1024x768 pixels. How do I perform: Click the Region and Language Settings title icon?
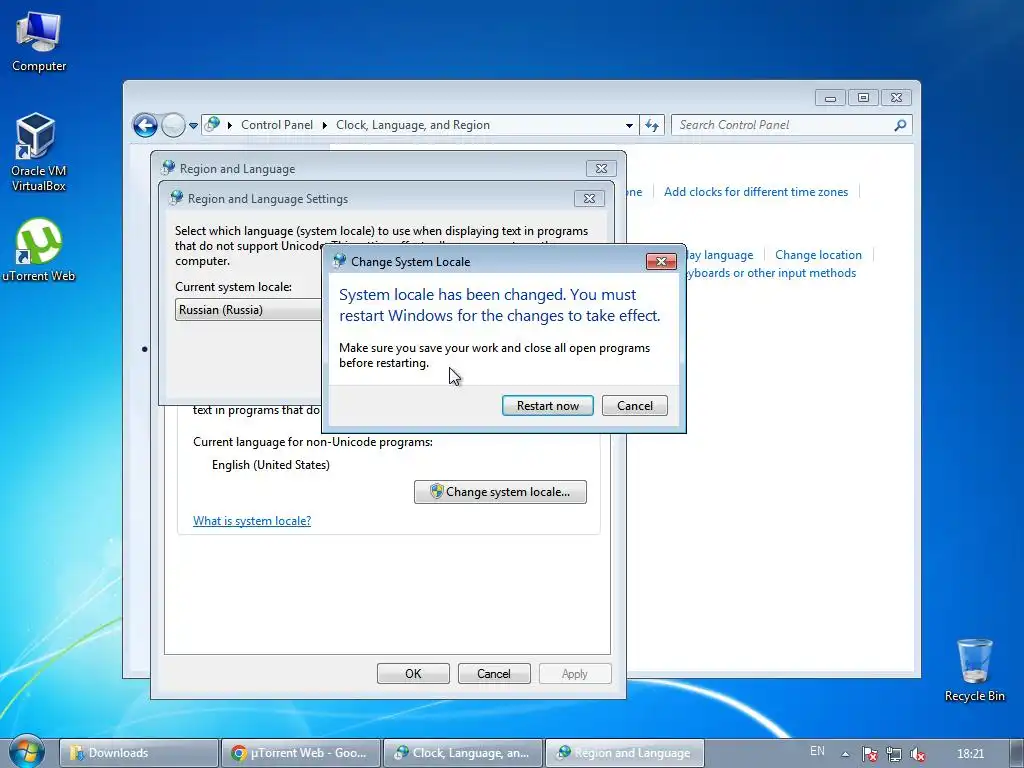[x=176, y=198]
